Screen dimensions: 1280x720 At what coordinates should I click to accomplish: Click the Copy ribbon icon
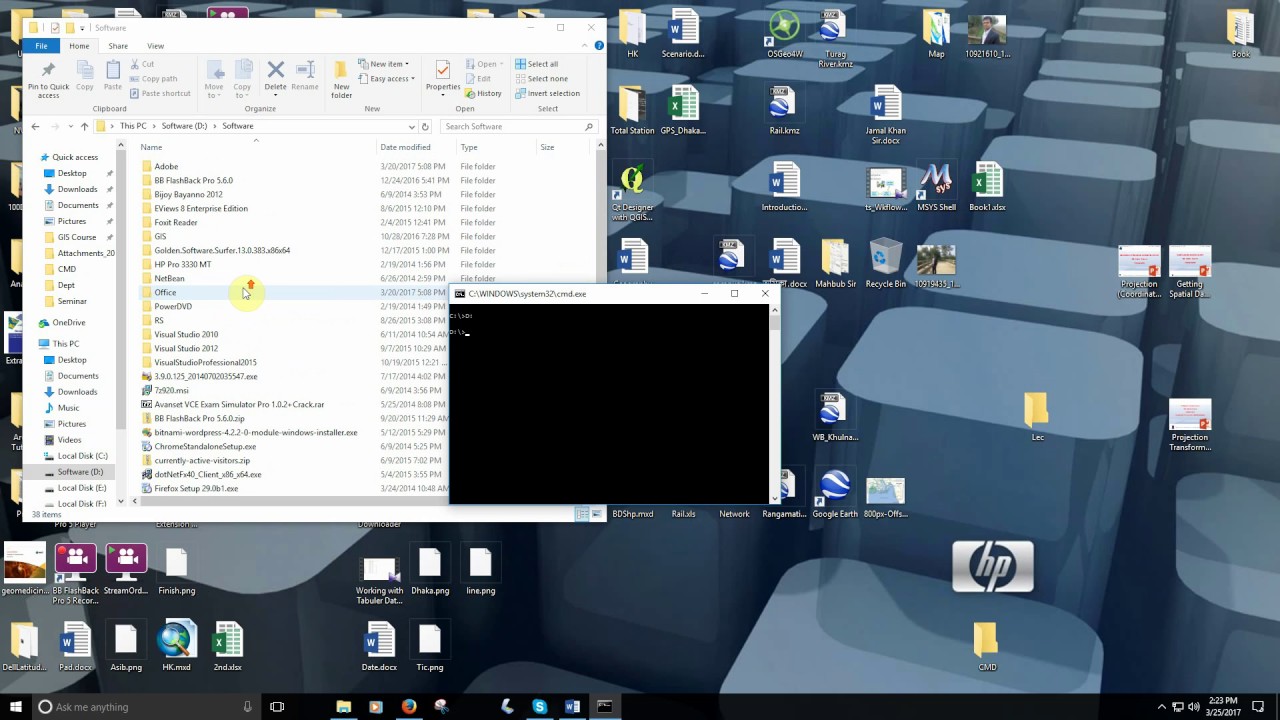point(85,70)
